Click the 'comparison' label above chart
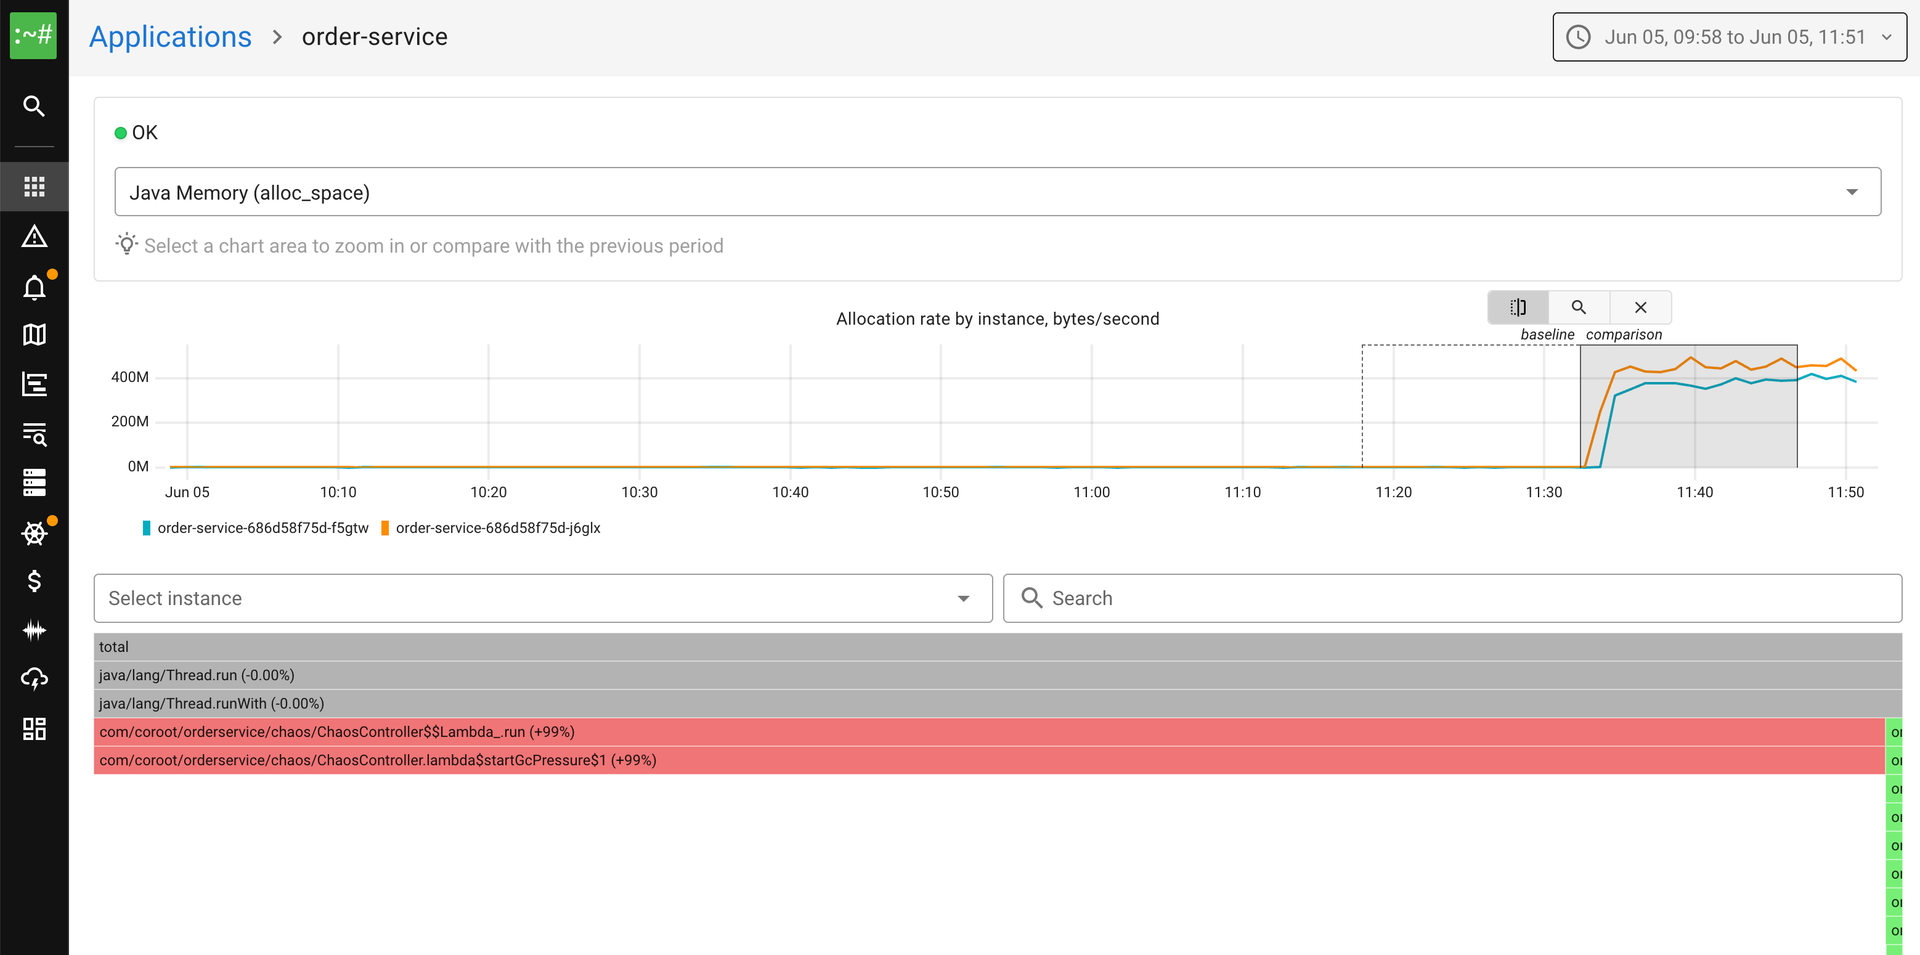Screen dimensions: 1920x955 point(1624,335)
